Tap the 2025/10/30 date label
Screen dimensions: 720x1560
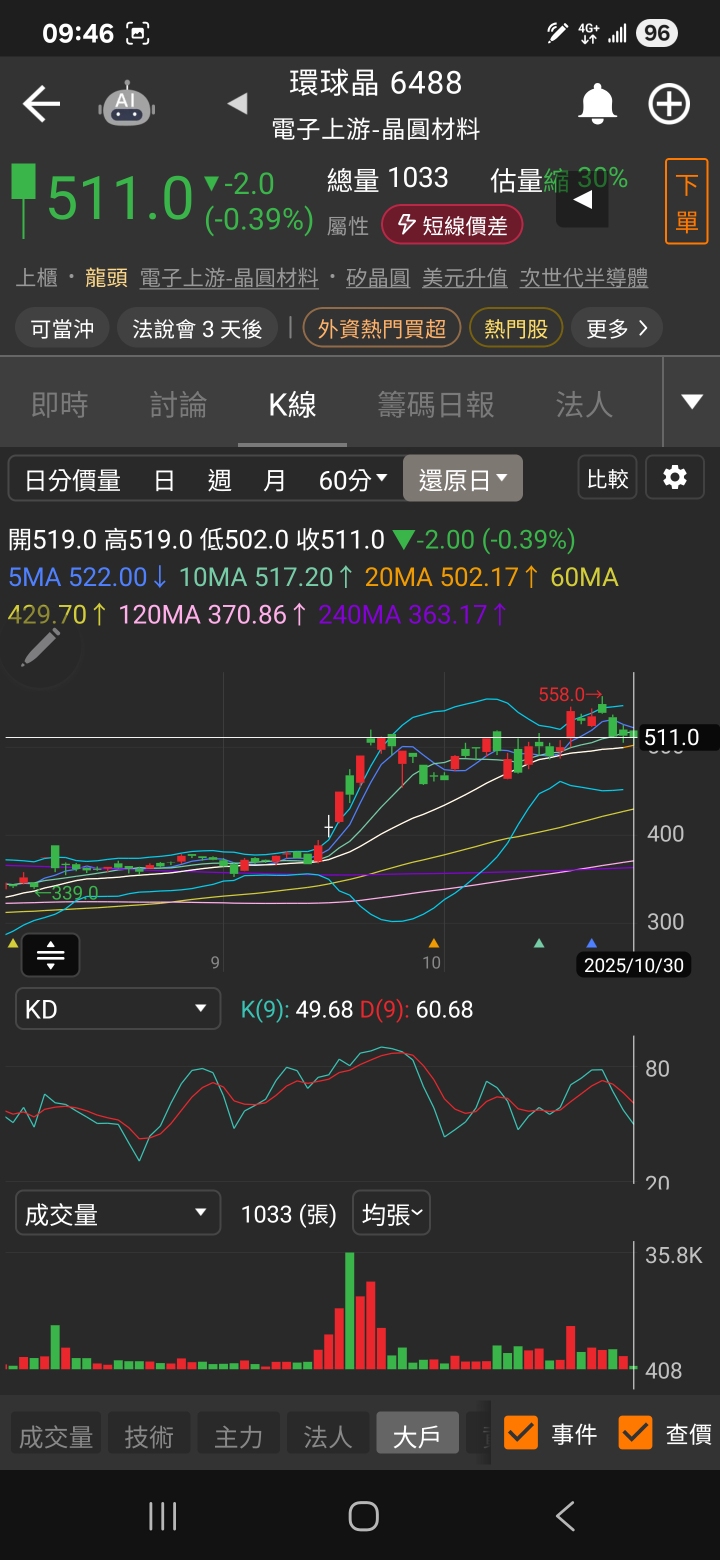(x=633, y=965)
